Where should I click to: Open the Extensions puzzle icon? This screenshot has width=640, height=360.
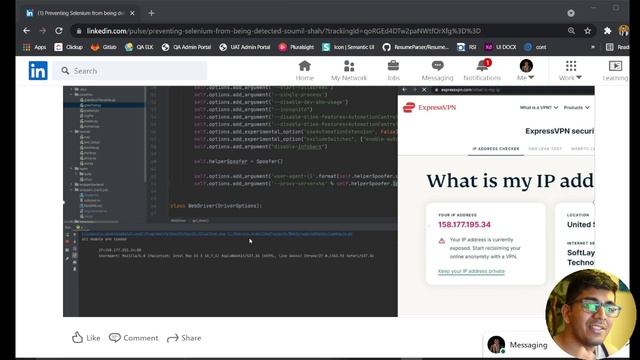click(607, 31)
